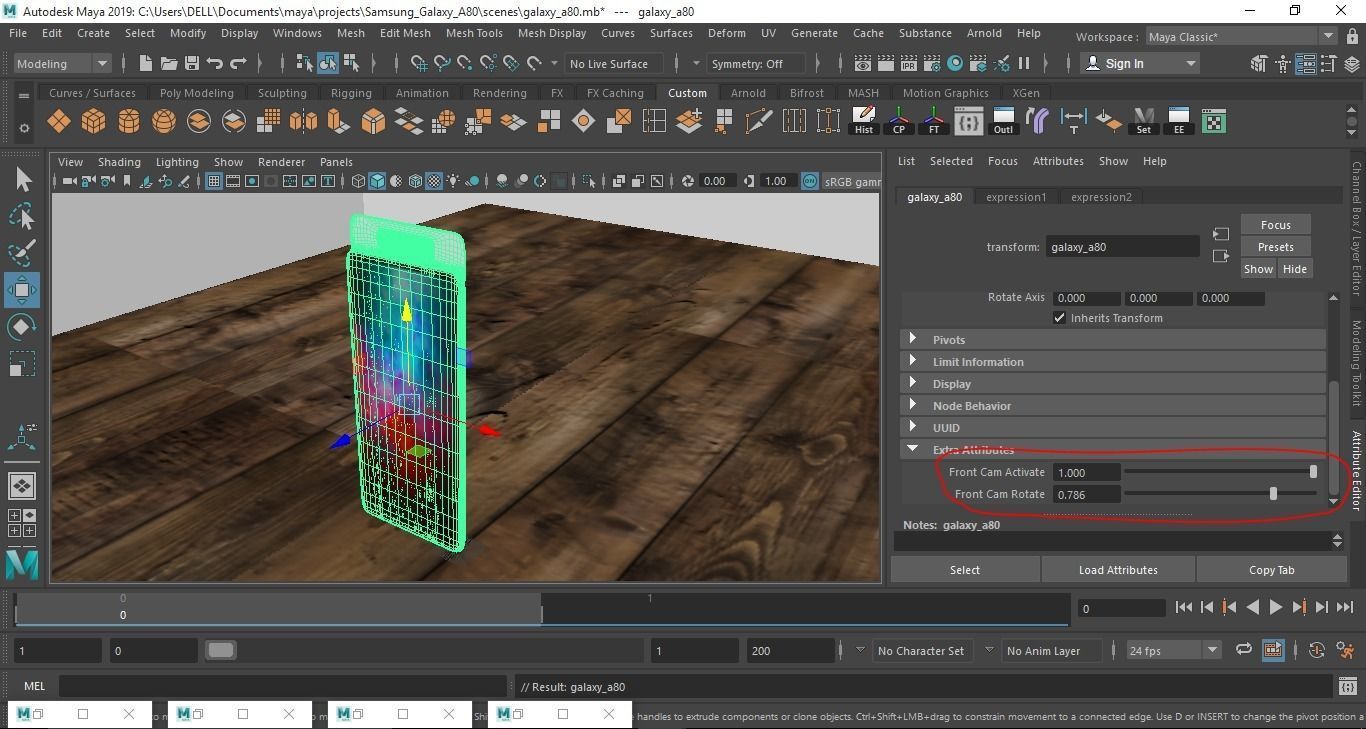Toggle smooth shade all in viewport
The width and height of the screenshot is (1366, 729).
pyautogui.click(x=377, y=181)
